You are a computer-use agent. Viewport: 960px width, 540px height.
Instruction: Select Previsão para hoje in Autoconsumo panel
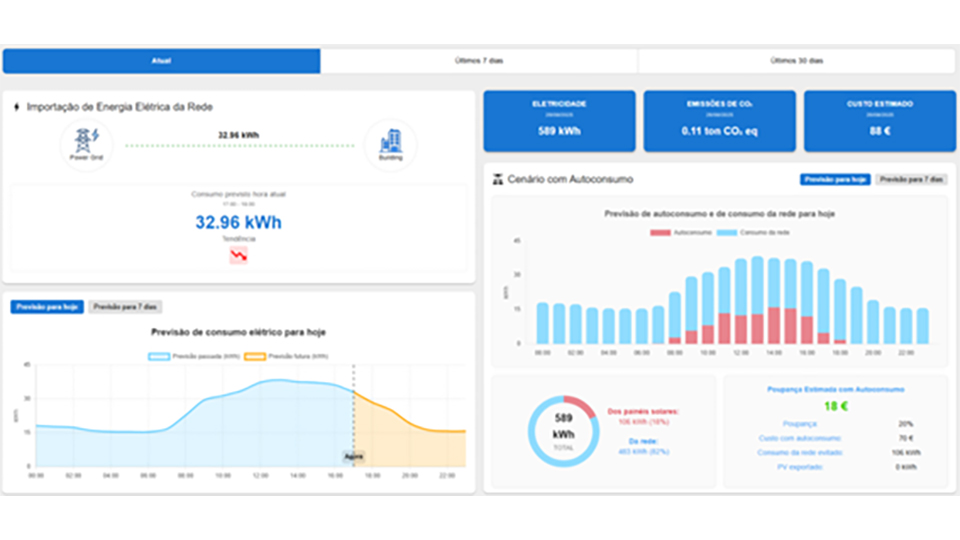(835, 179)
